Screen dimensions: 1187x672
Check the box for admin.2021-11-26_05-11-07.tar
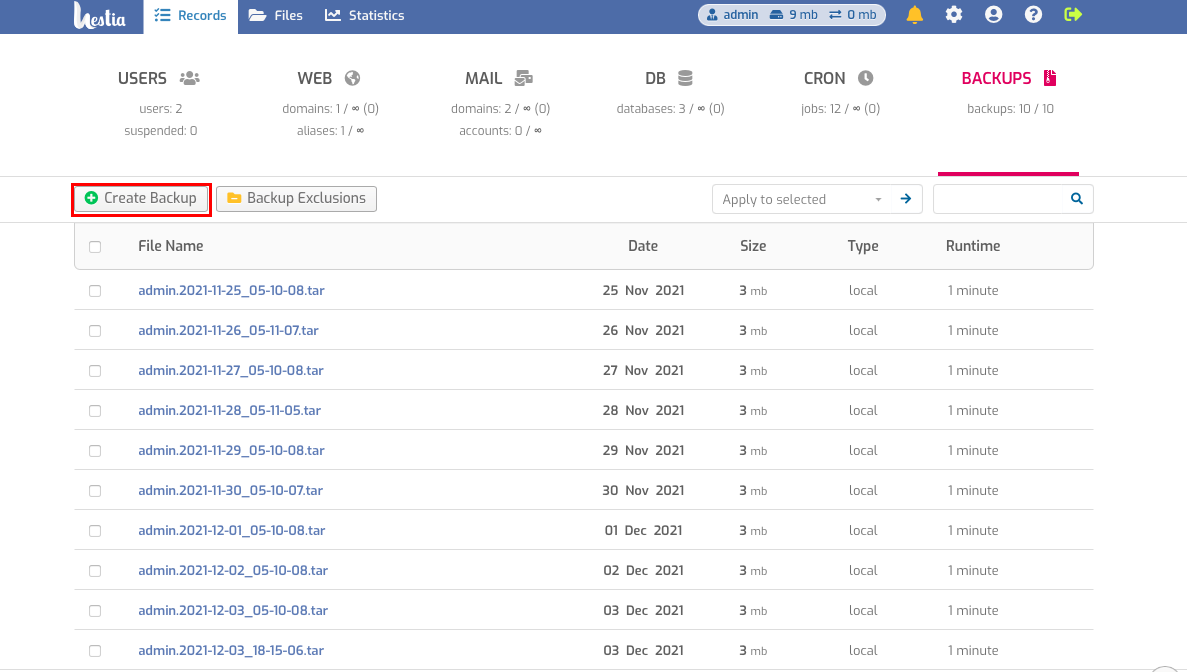coord(95,331)
